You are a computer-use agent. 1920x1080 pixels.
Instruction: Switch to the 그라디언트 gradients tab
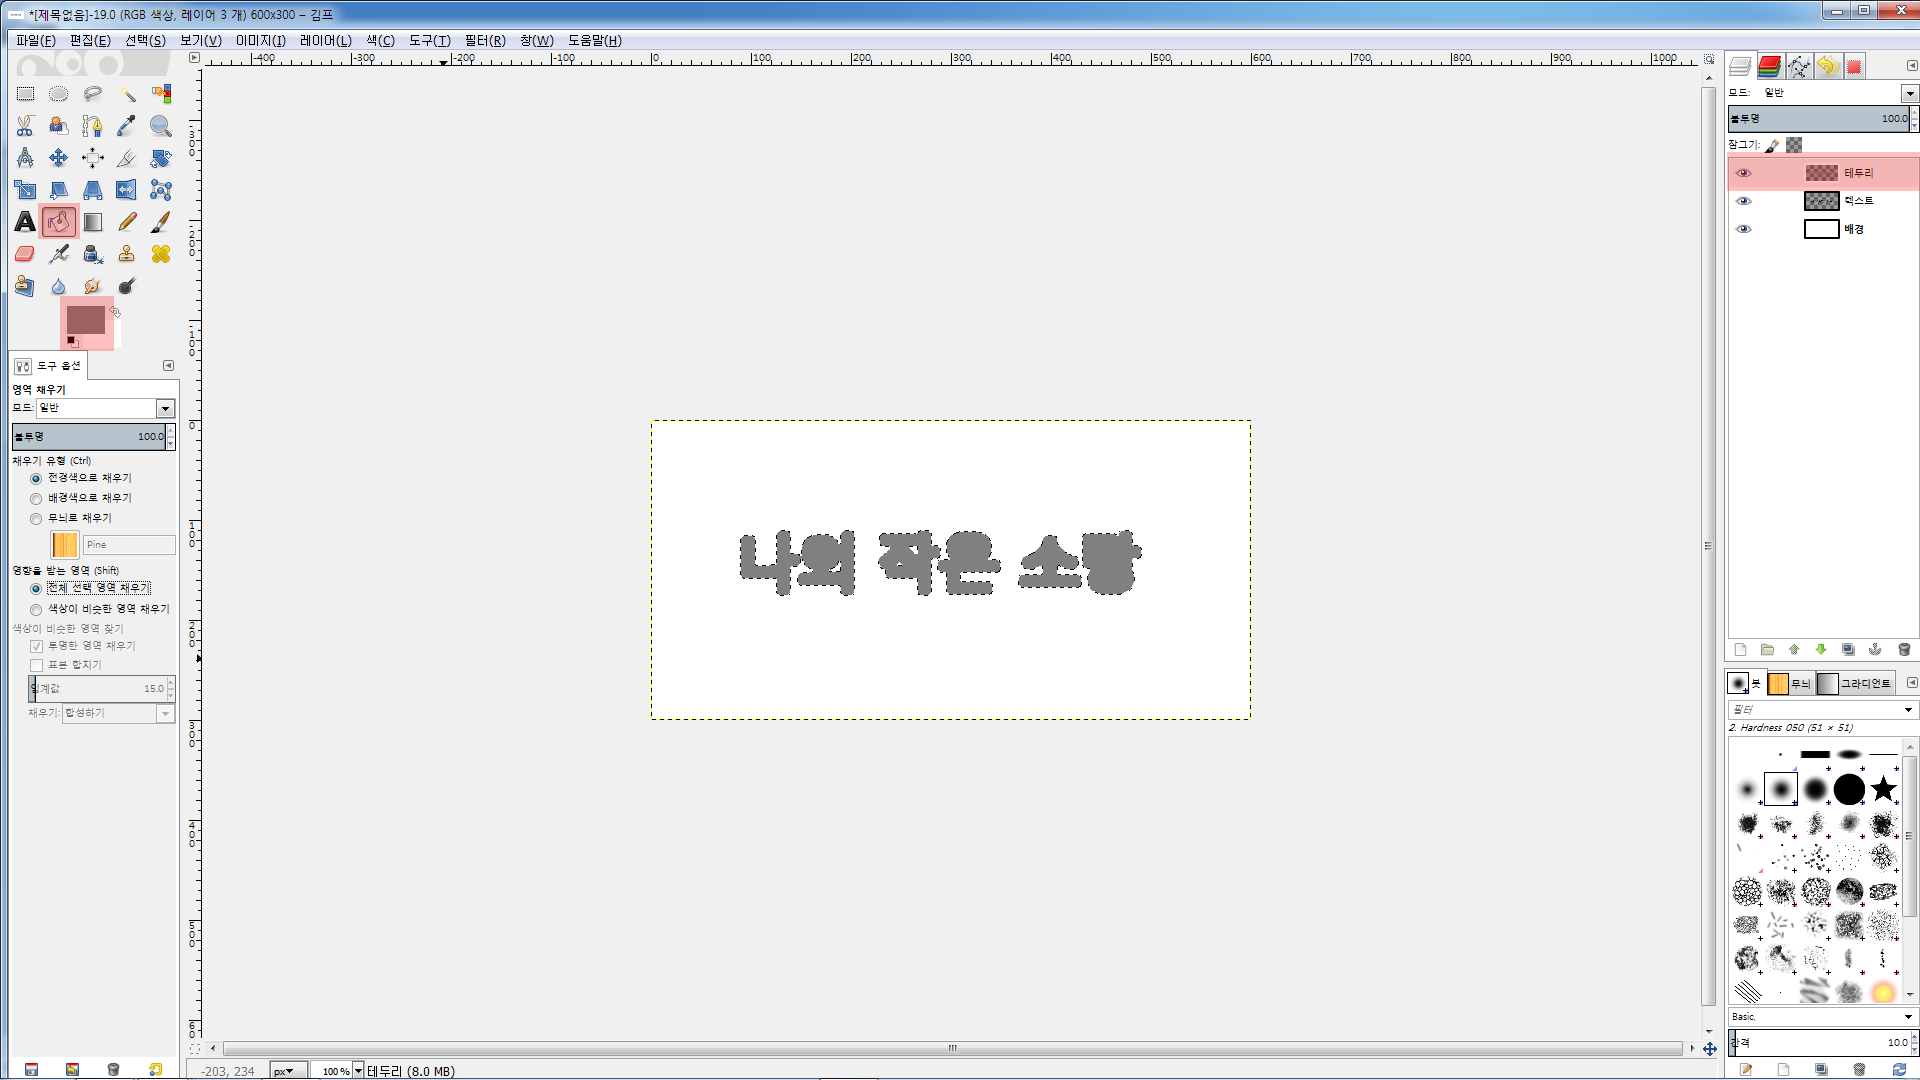coord(1856,684)
